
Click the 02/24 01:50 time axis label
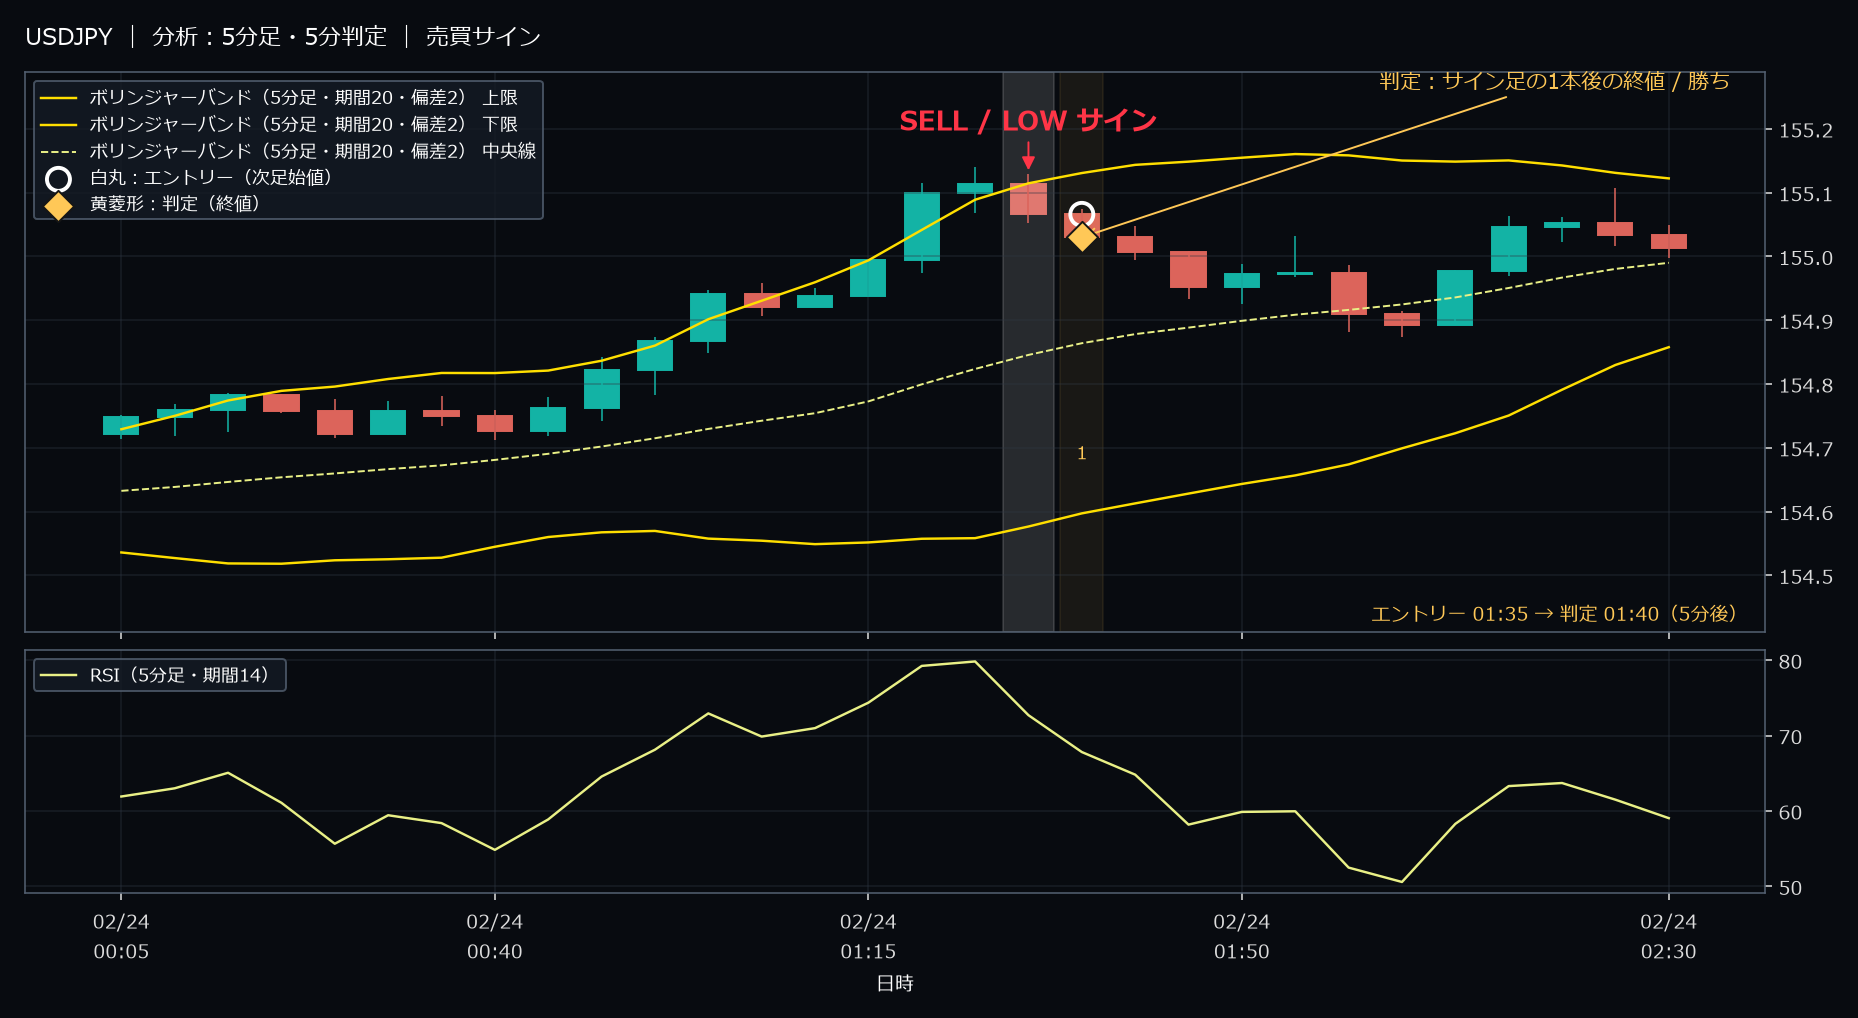(1242, 937)
